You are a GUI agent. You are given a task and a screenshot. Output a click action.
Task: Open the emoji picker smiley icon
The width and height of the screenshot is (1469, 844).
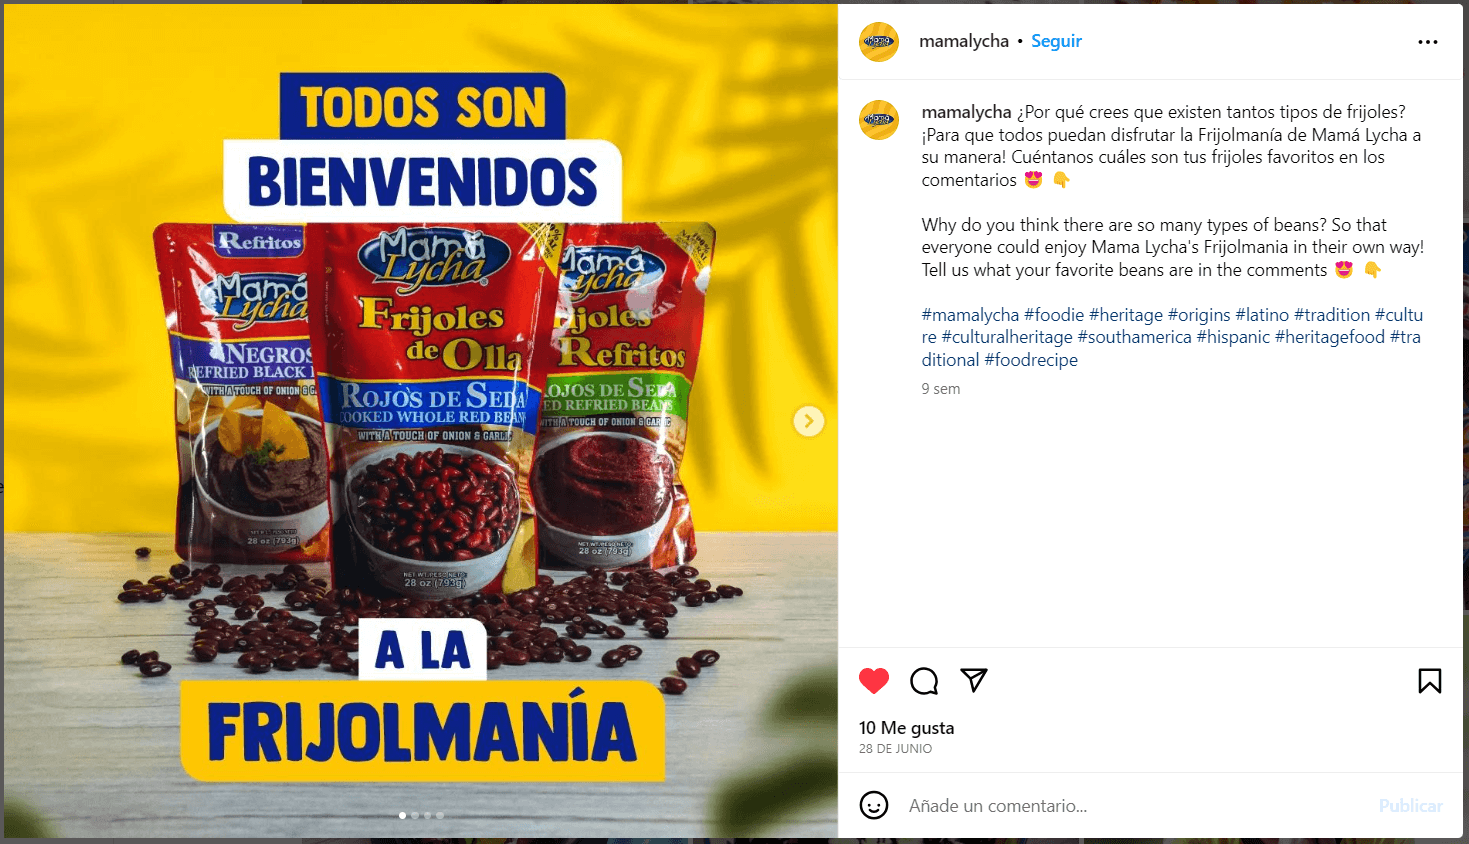coord(874,805)
